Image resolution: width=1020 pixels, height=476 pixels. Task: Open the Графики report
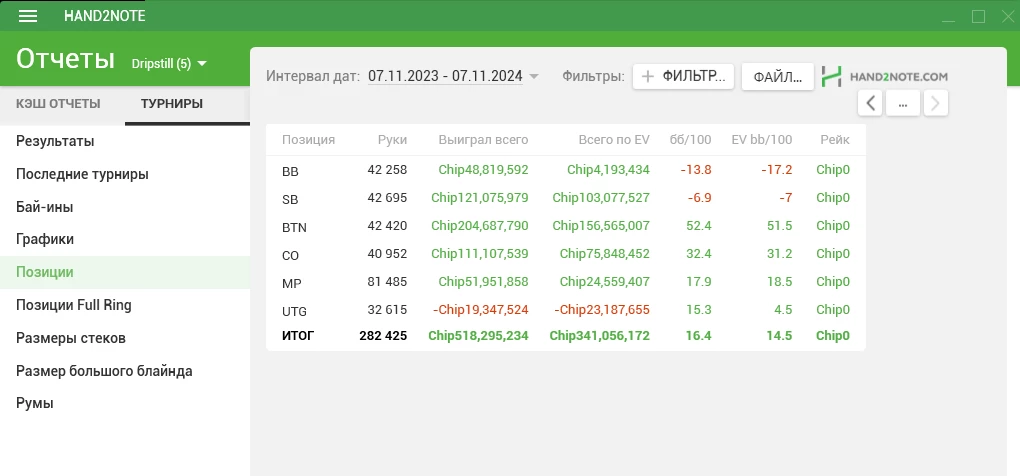click(x=45, y=239)
